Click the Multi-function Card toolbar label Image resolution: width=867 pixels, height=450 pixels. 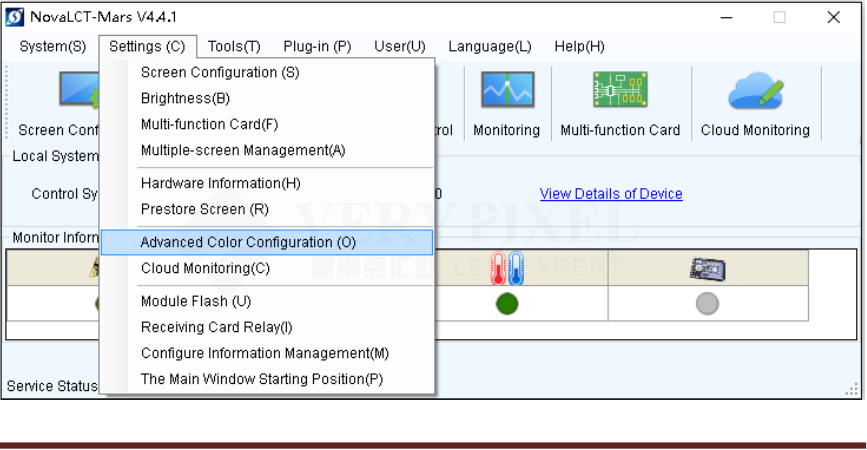[x=620, y=130]
